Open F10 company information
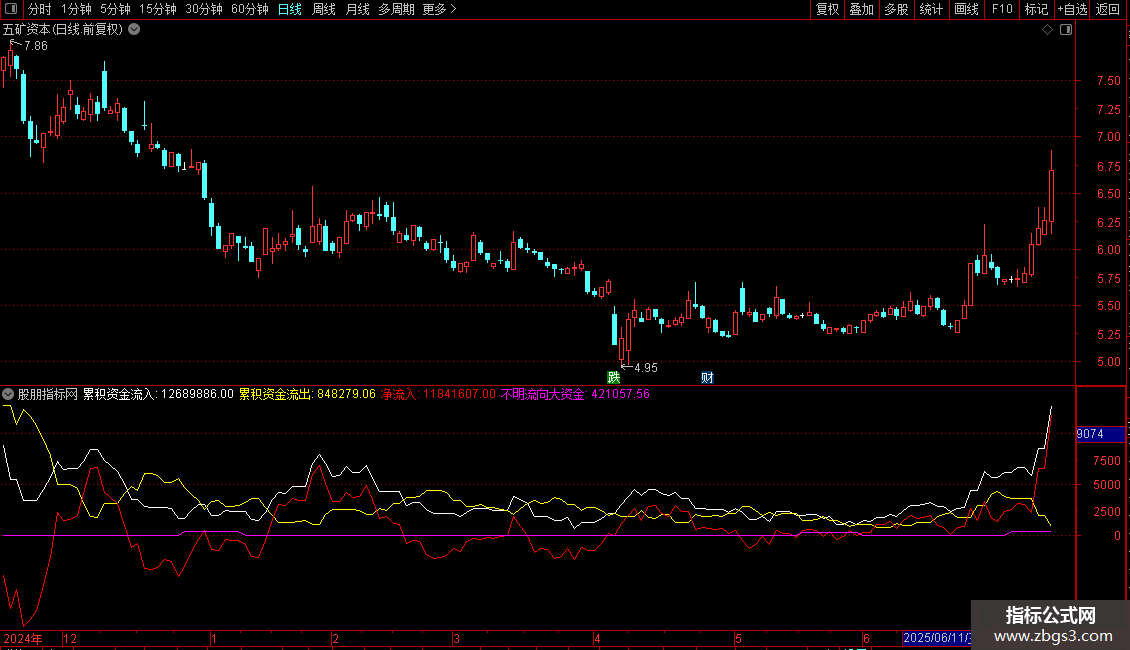 (1002, 9)
